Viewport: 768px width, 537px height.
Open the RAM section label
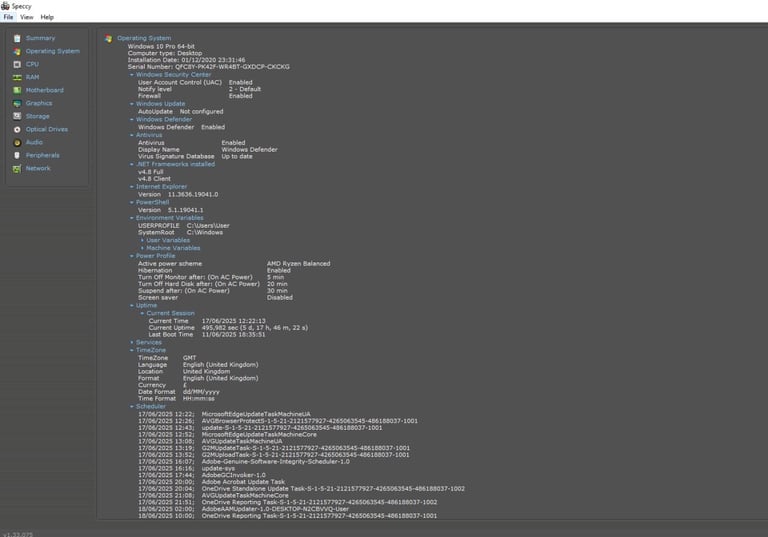click(x=32, y=77)
